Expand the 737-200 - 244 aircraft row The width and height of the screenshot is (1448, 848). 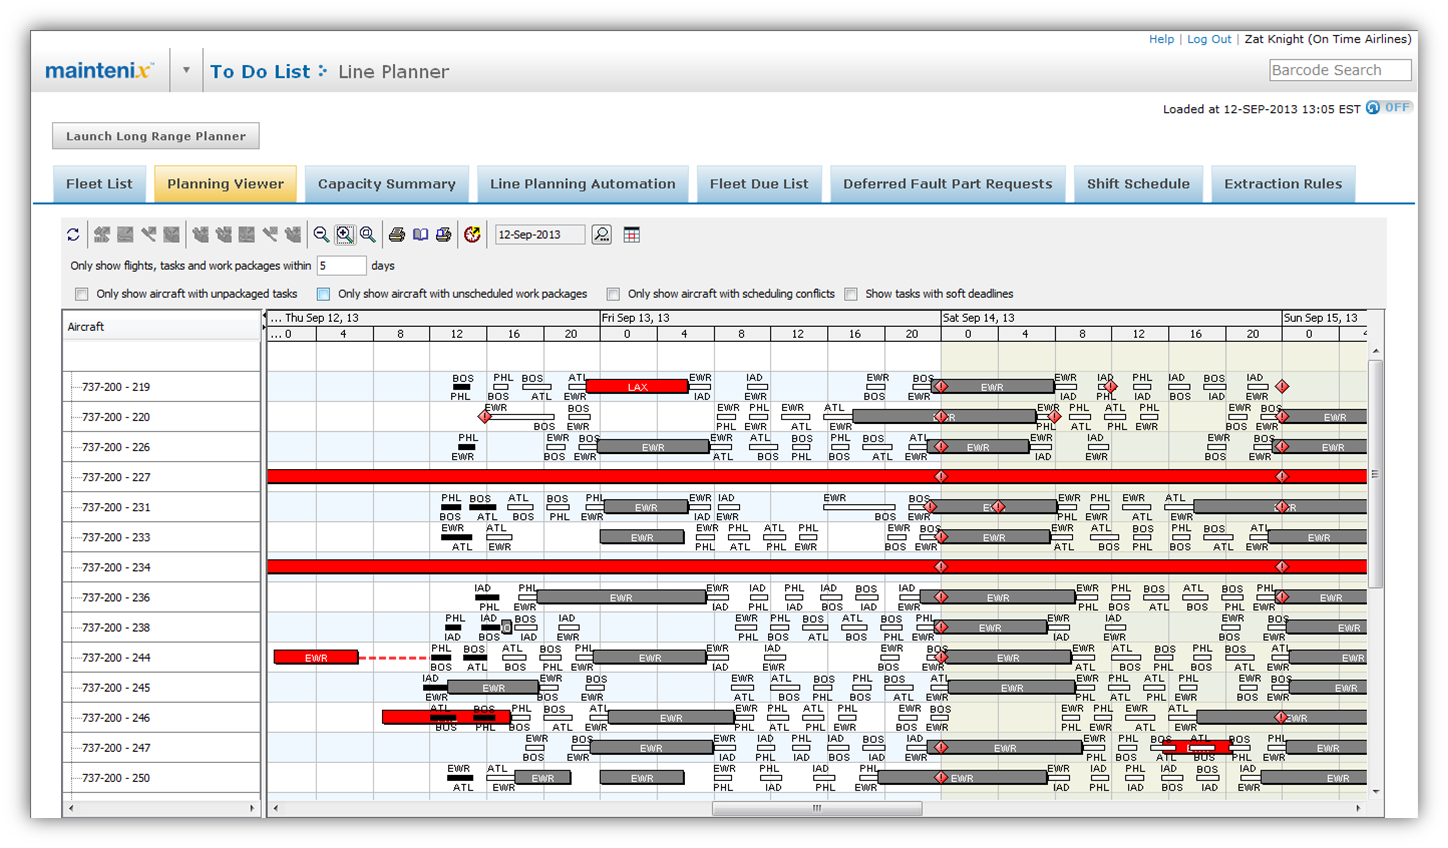tap(74, 658)
